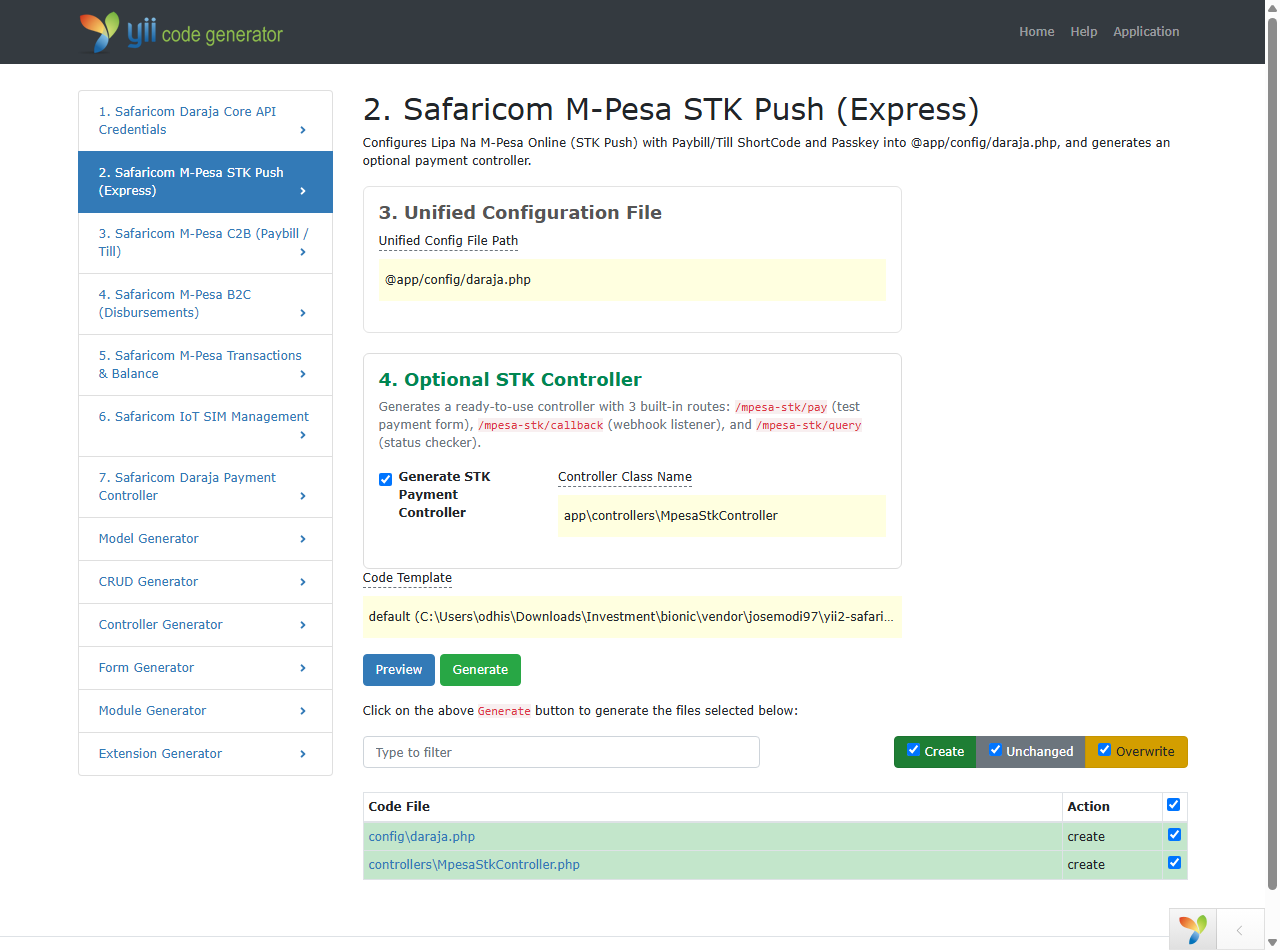Select Safaricom IoT SIM Management generator
The width and height of the screenshot is (1280, 950).
click(x=205, y=426)
